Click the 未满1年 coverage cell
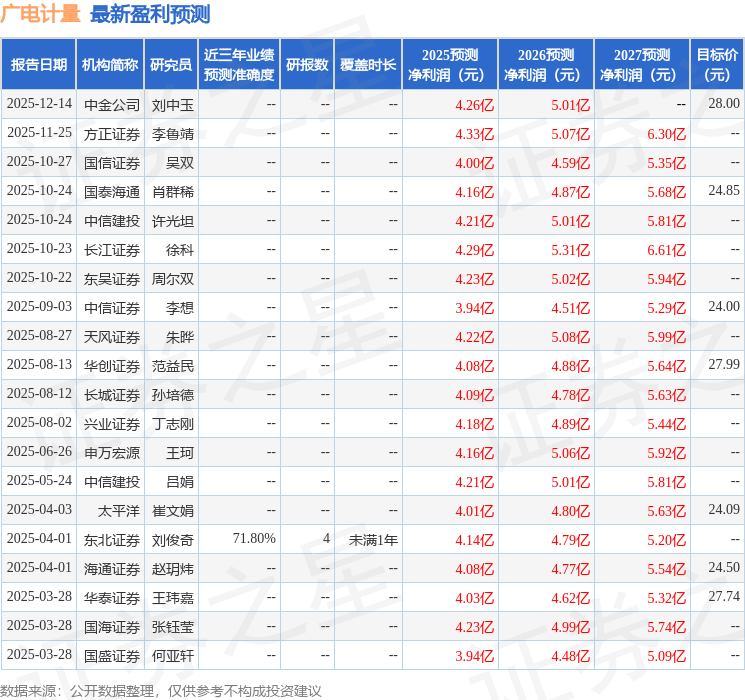Viewport: 745px width, 700px height. pyautogui.click(x=373, y=540)
